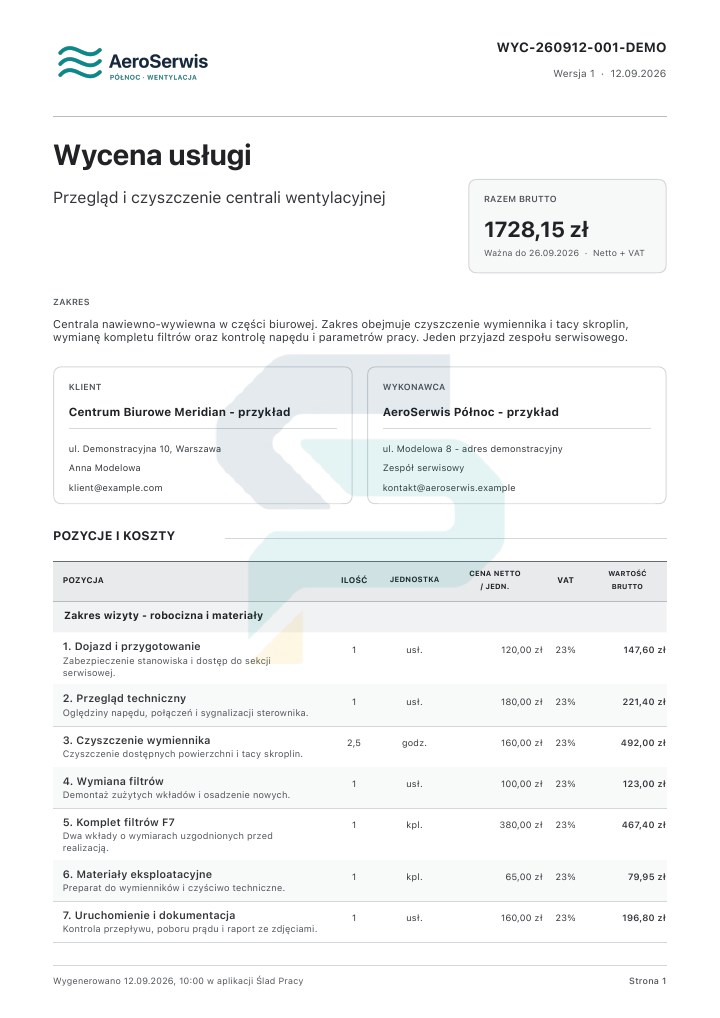720x1018 pixels.
Task: Click gross value 492,00 zł
Action: [x=643, y=743]
